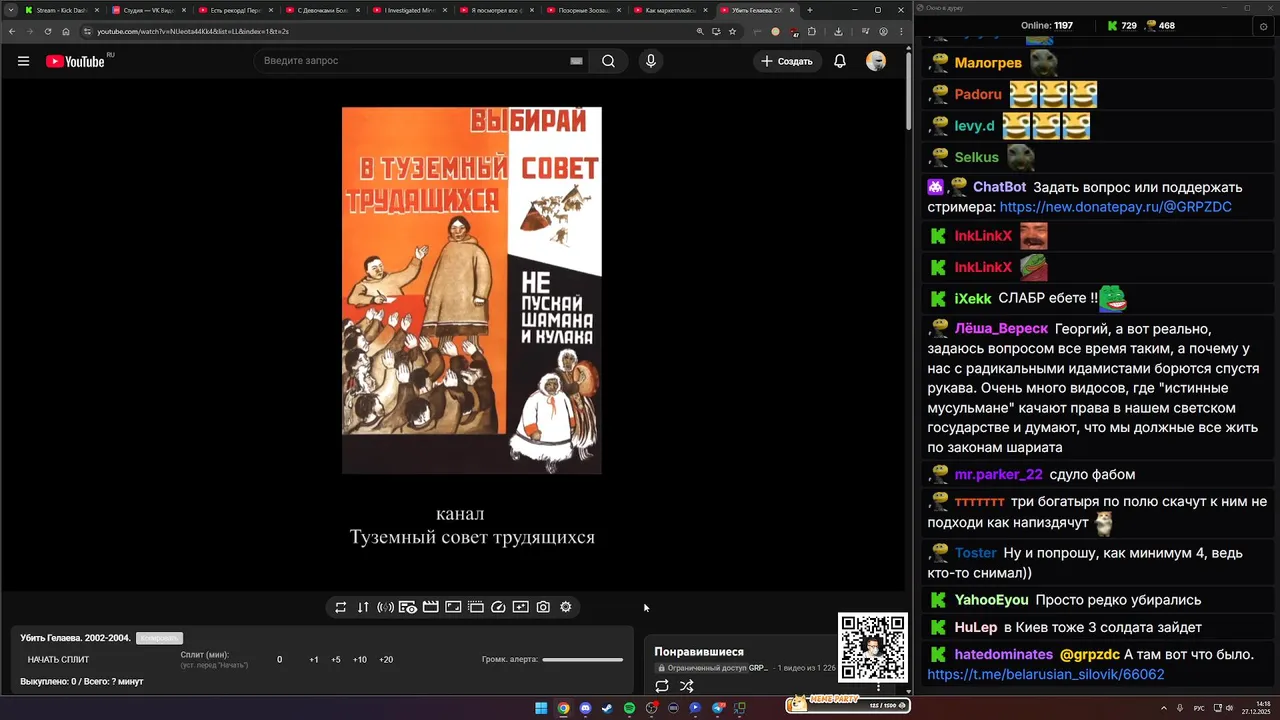Image resolution: width=1280 pixels, height=720 pixels.
Task: Open Spotify from taskbar
Action: 629,708
